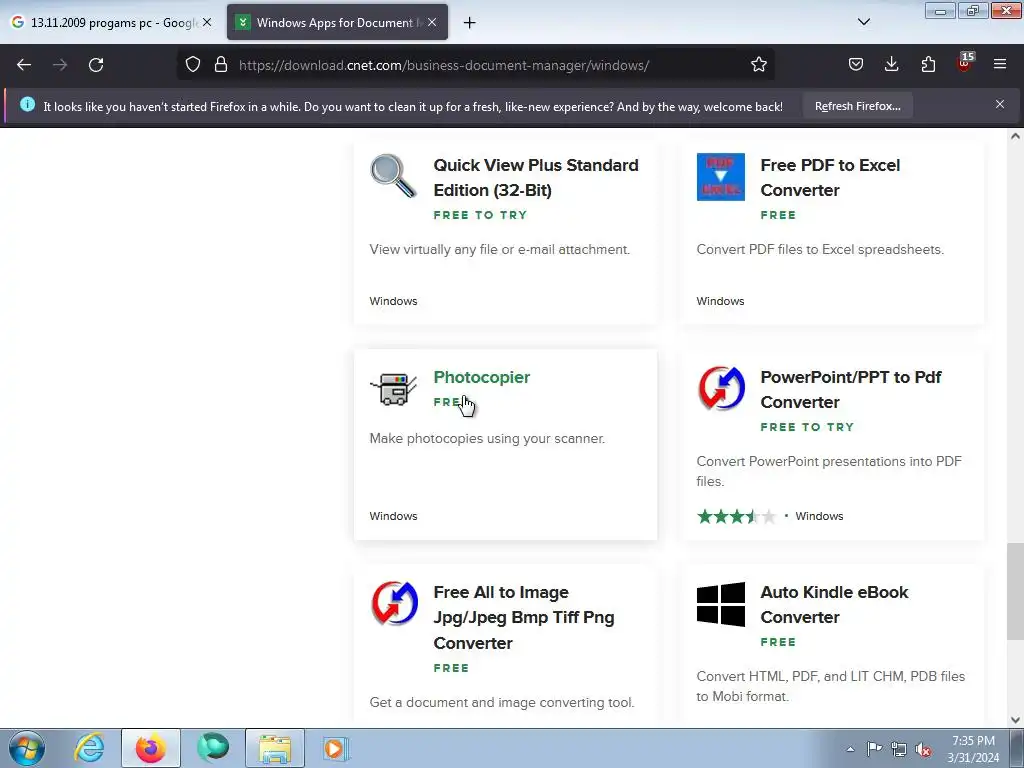Viewport: 1024px width, 768px height.
Task: Click the PDF to Excel app icon
Action: pyautogui.click(x=720, y=177)
